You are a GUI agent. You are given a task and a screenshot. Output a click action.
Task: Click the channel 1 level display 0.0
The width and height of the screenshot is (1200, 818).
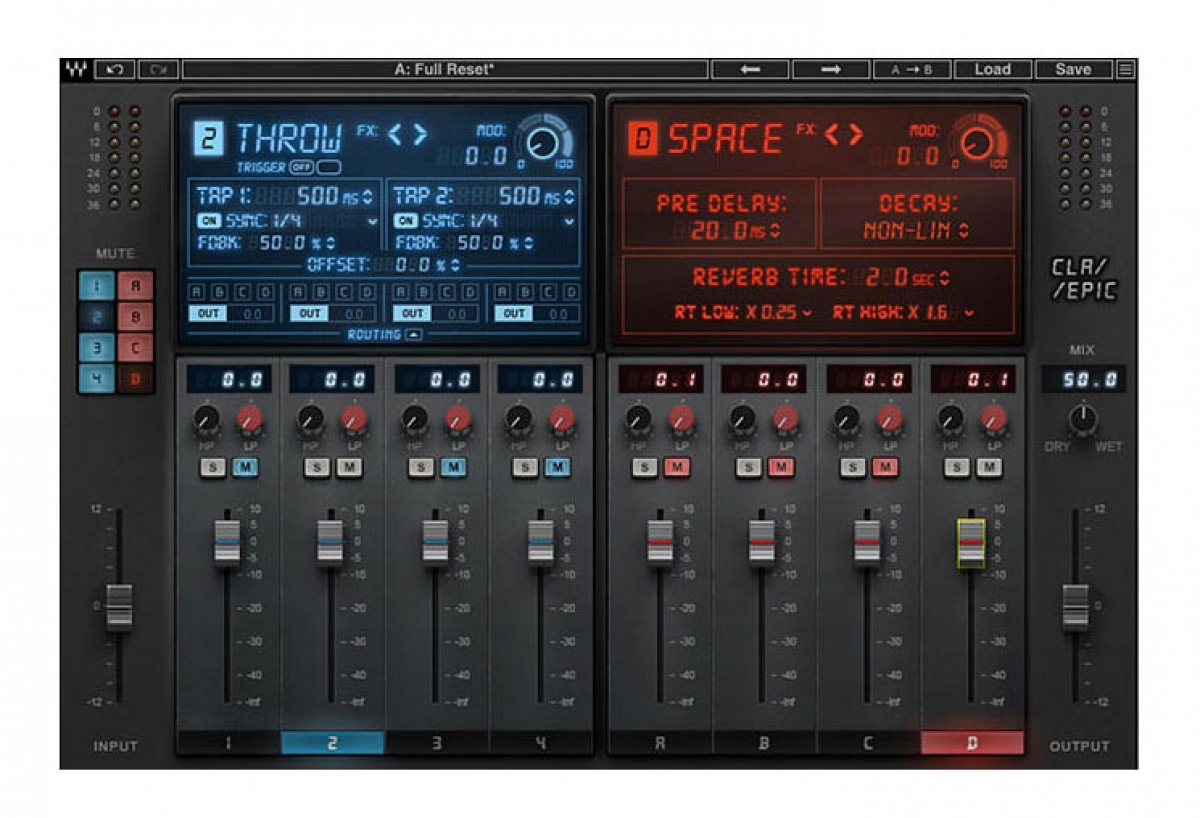click(228, 379)
